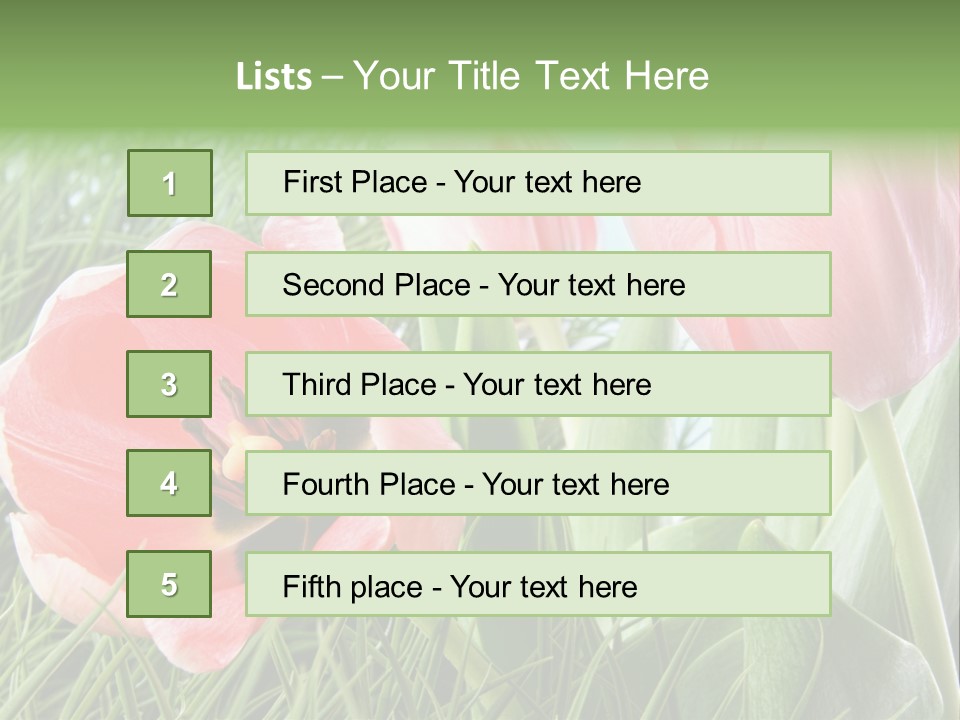Click the pink tulip petal at upper right
The image size is (960, 720).
[x=890, y=250]
